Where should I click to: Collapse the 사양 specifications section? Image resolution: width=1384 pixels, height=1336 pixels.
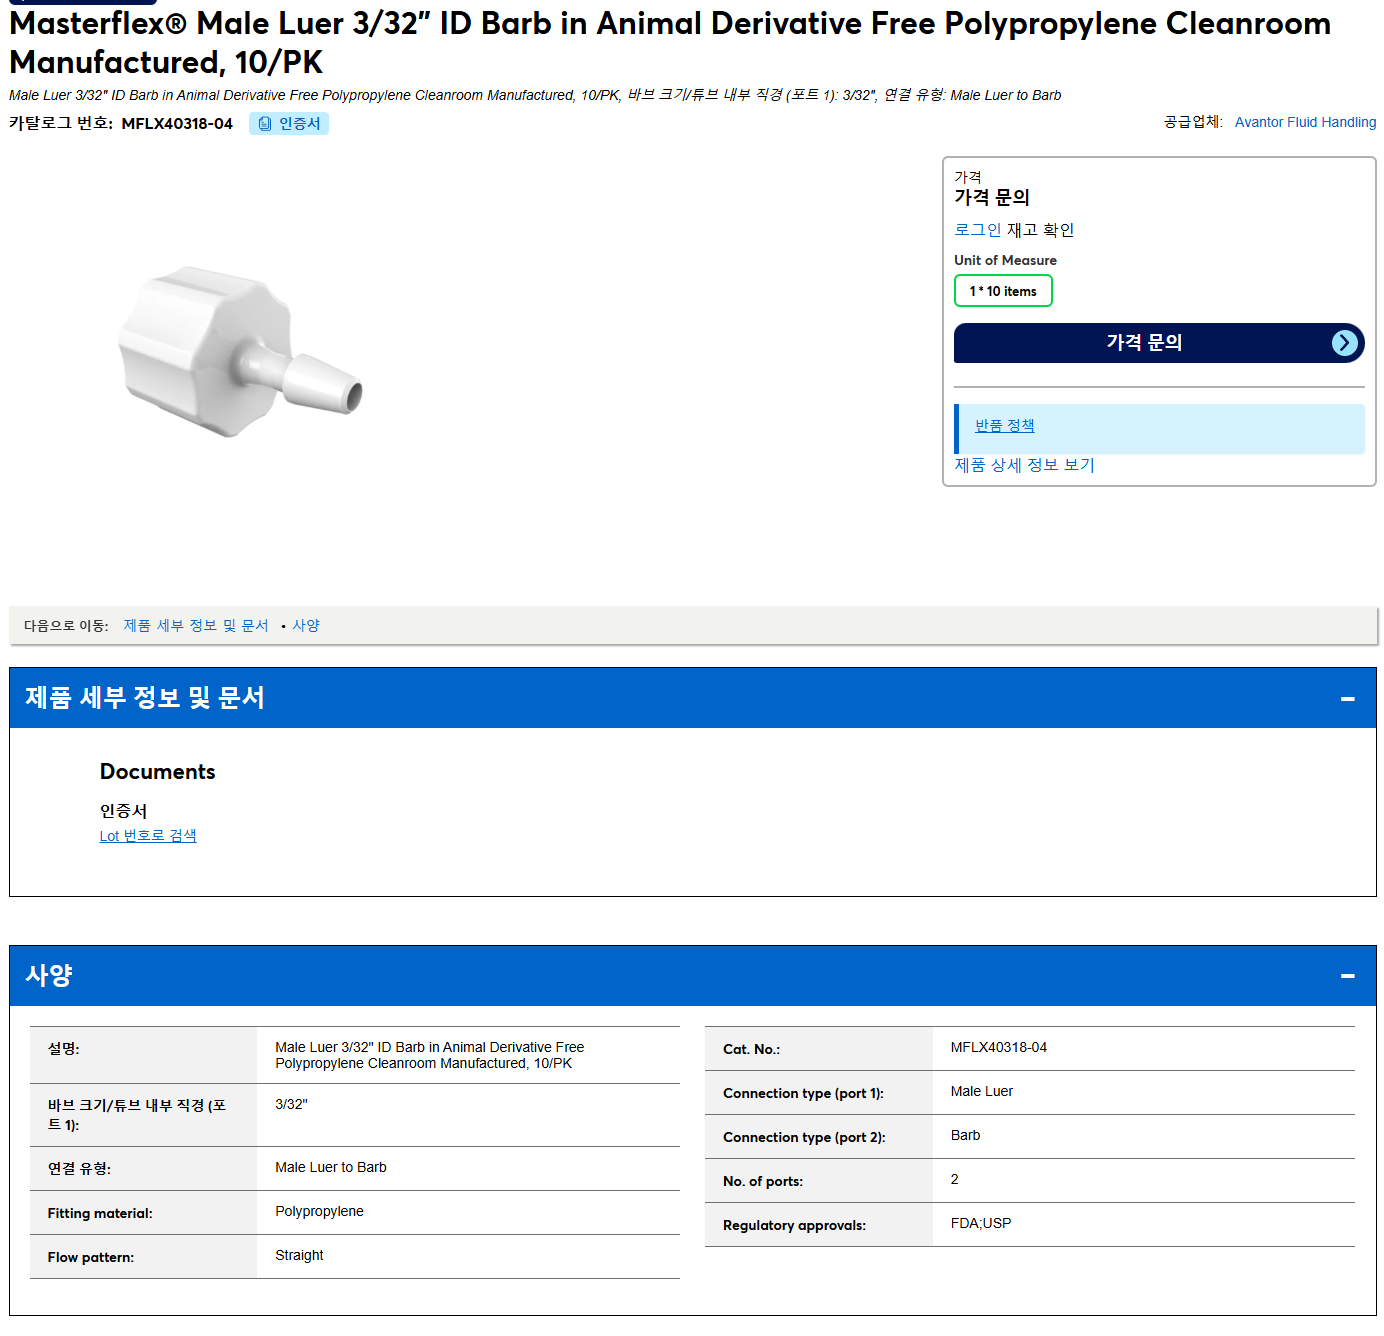pyautogui.click(x=1347, y=976)
